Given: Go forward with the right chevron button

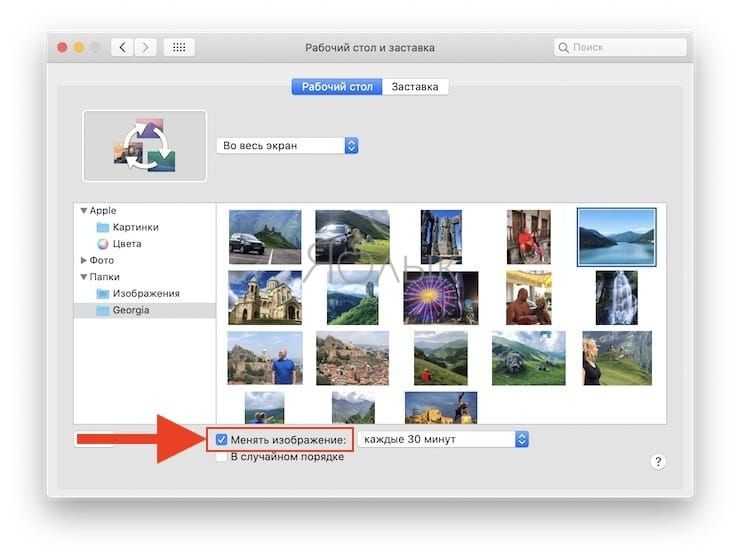Looking at the screenshot, I should pos(145,47).
